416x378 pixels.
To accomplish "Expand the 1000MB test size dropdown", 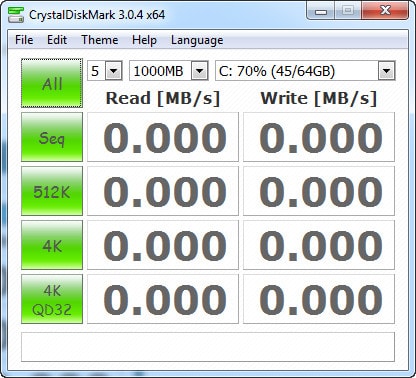I will [199, 71].
